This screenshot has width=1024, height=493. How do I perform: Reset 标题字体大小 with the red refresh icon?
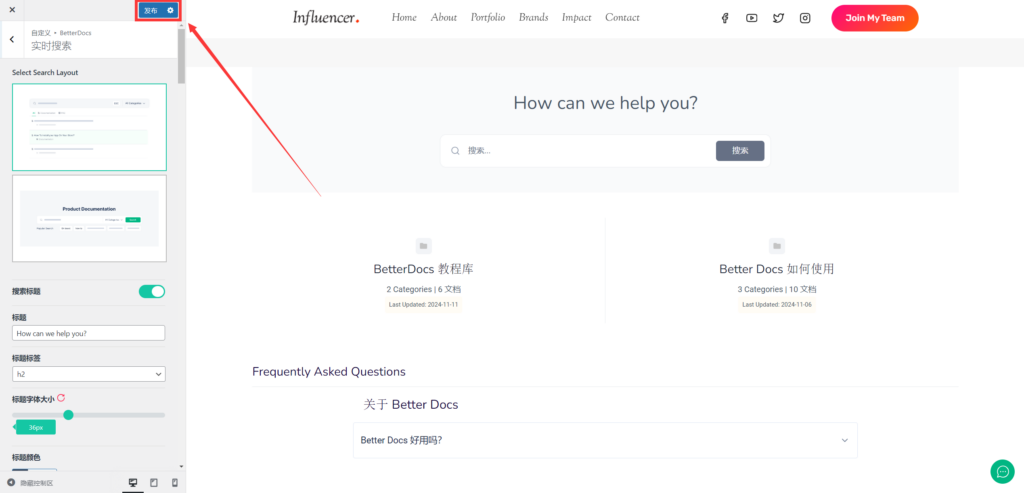click(61, 398)
